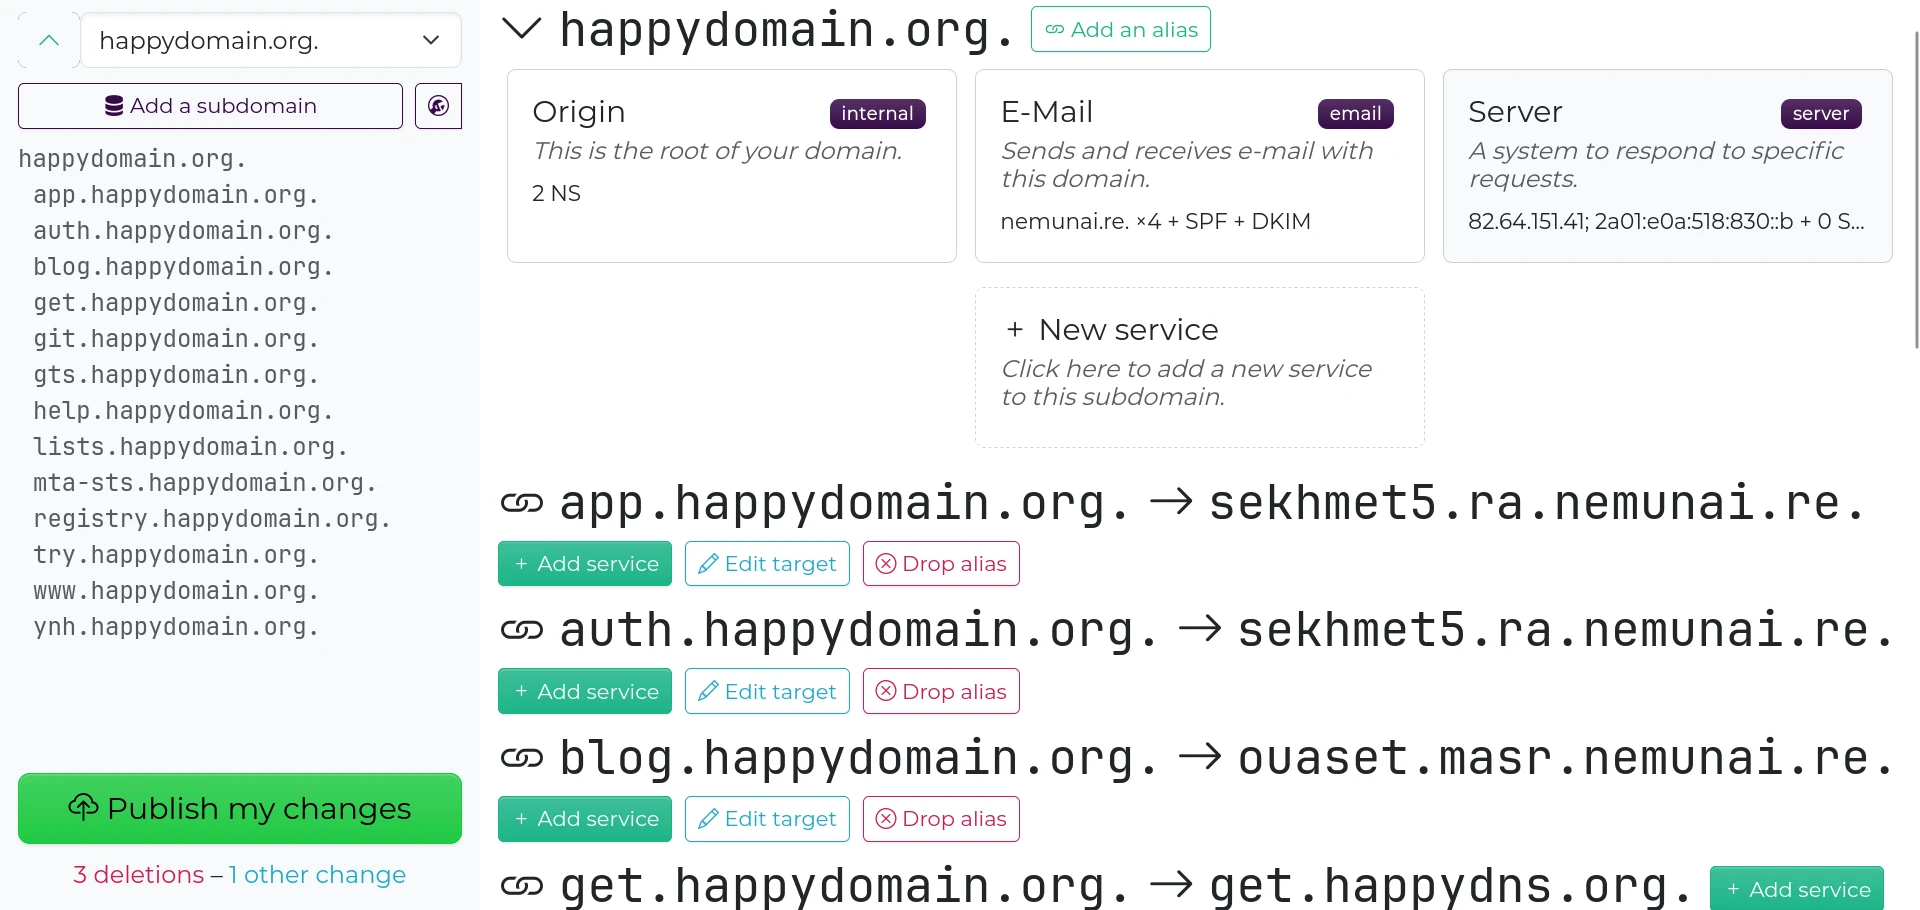Open the happydomain.org. domain dropdown
The image size is (1920, 910).
pyautogui.click(x=270, y=41)
